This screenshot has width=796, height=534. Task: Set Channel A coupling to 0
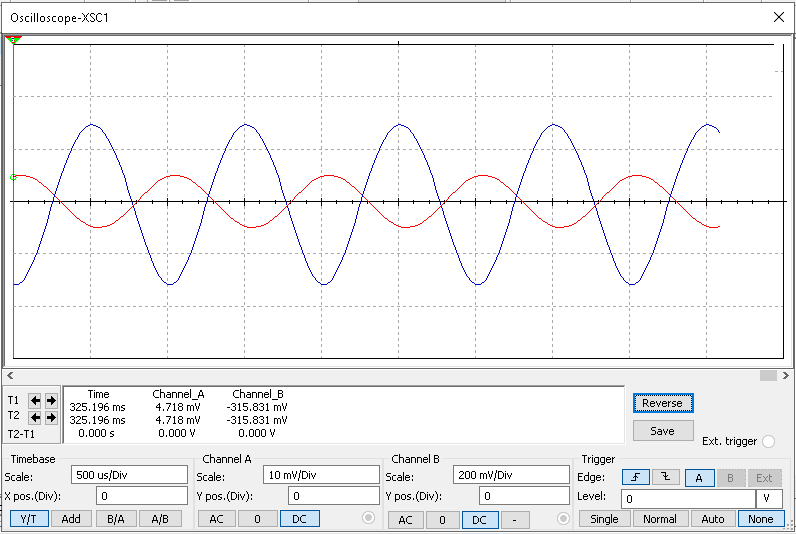(257, 519)
